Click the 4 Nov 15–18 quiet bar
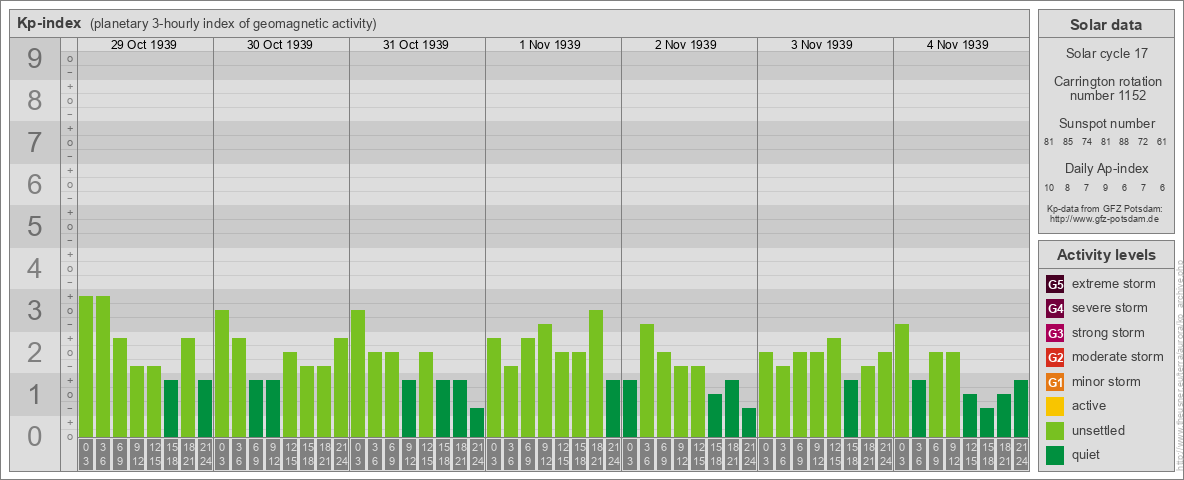This screenshot has width=1184, height=480. tap(987, 423)
